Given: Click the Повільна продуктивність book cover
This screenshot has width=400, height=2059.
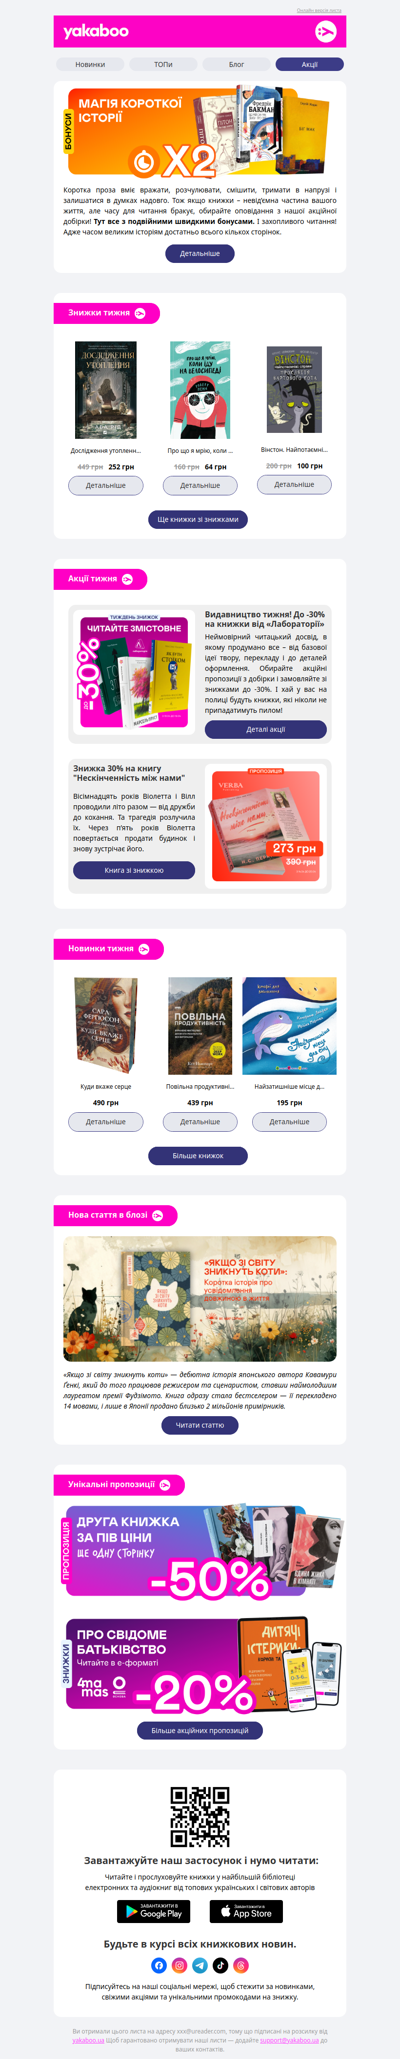Looking at the screenshot, I should coord(200,1025).
